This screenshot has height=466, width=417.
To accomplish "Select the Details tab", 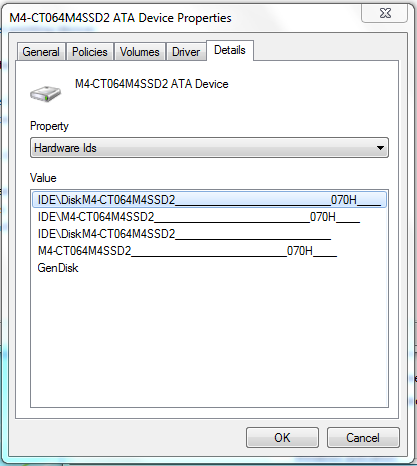I will [x=230, y=50].
